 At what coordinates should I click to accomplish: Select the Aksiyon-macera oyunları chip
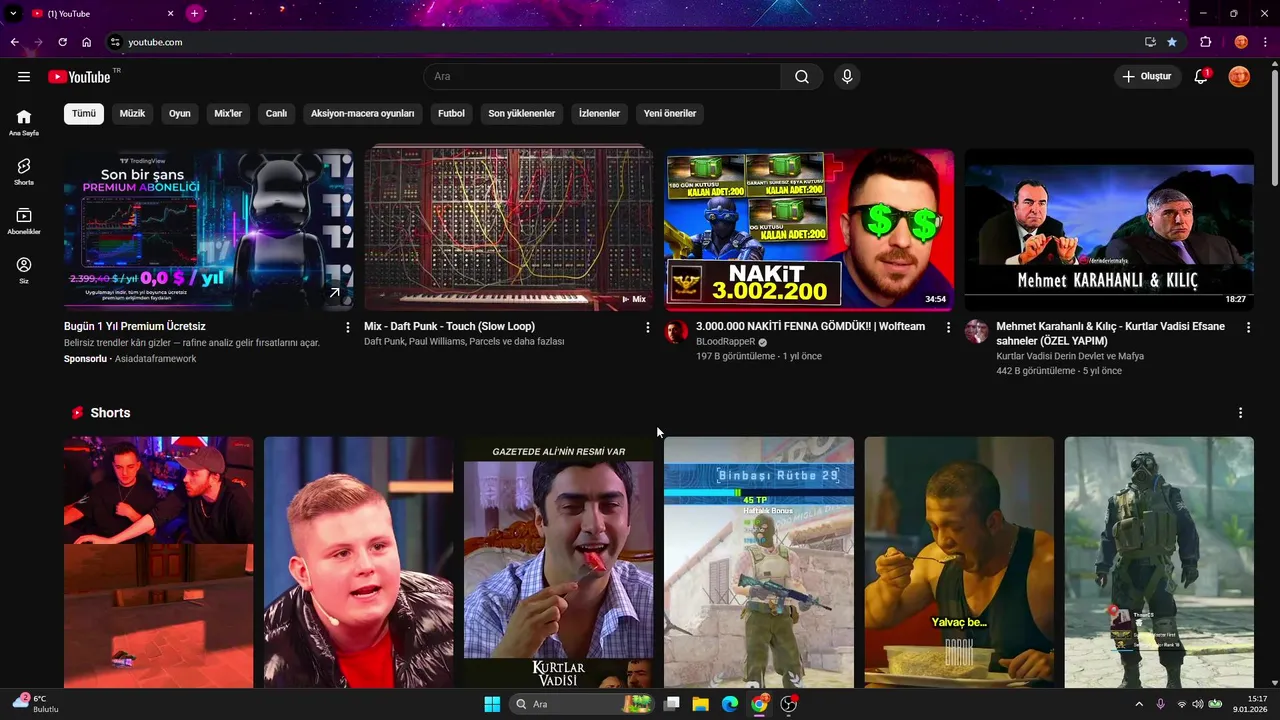(x=362, y=113)
